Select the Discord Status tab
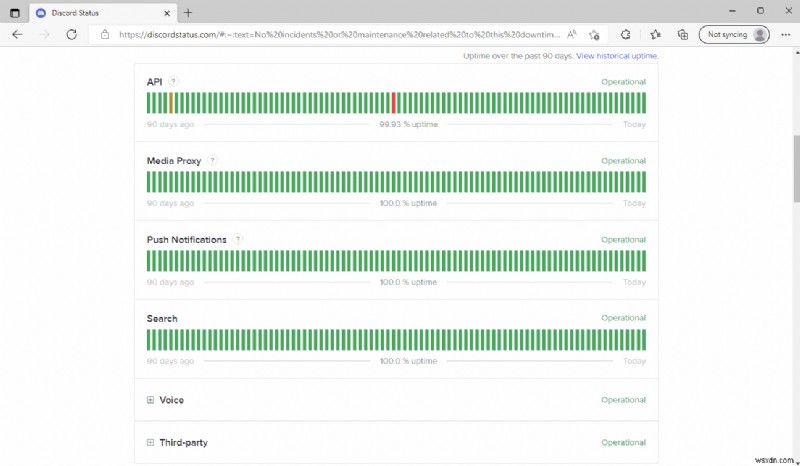This screenshot has width=800, height=466. click(x=104, y=13)
